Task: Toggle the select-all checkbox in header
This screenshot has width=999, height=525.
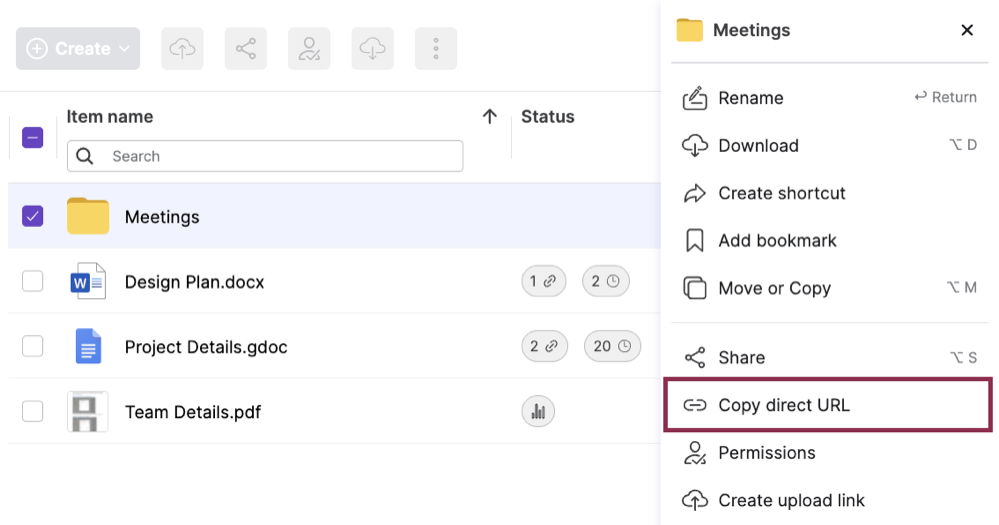Action: 33,138
